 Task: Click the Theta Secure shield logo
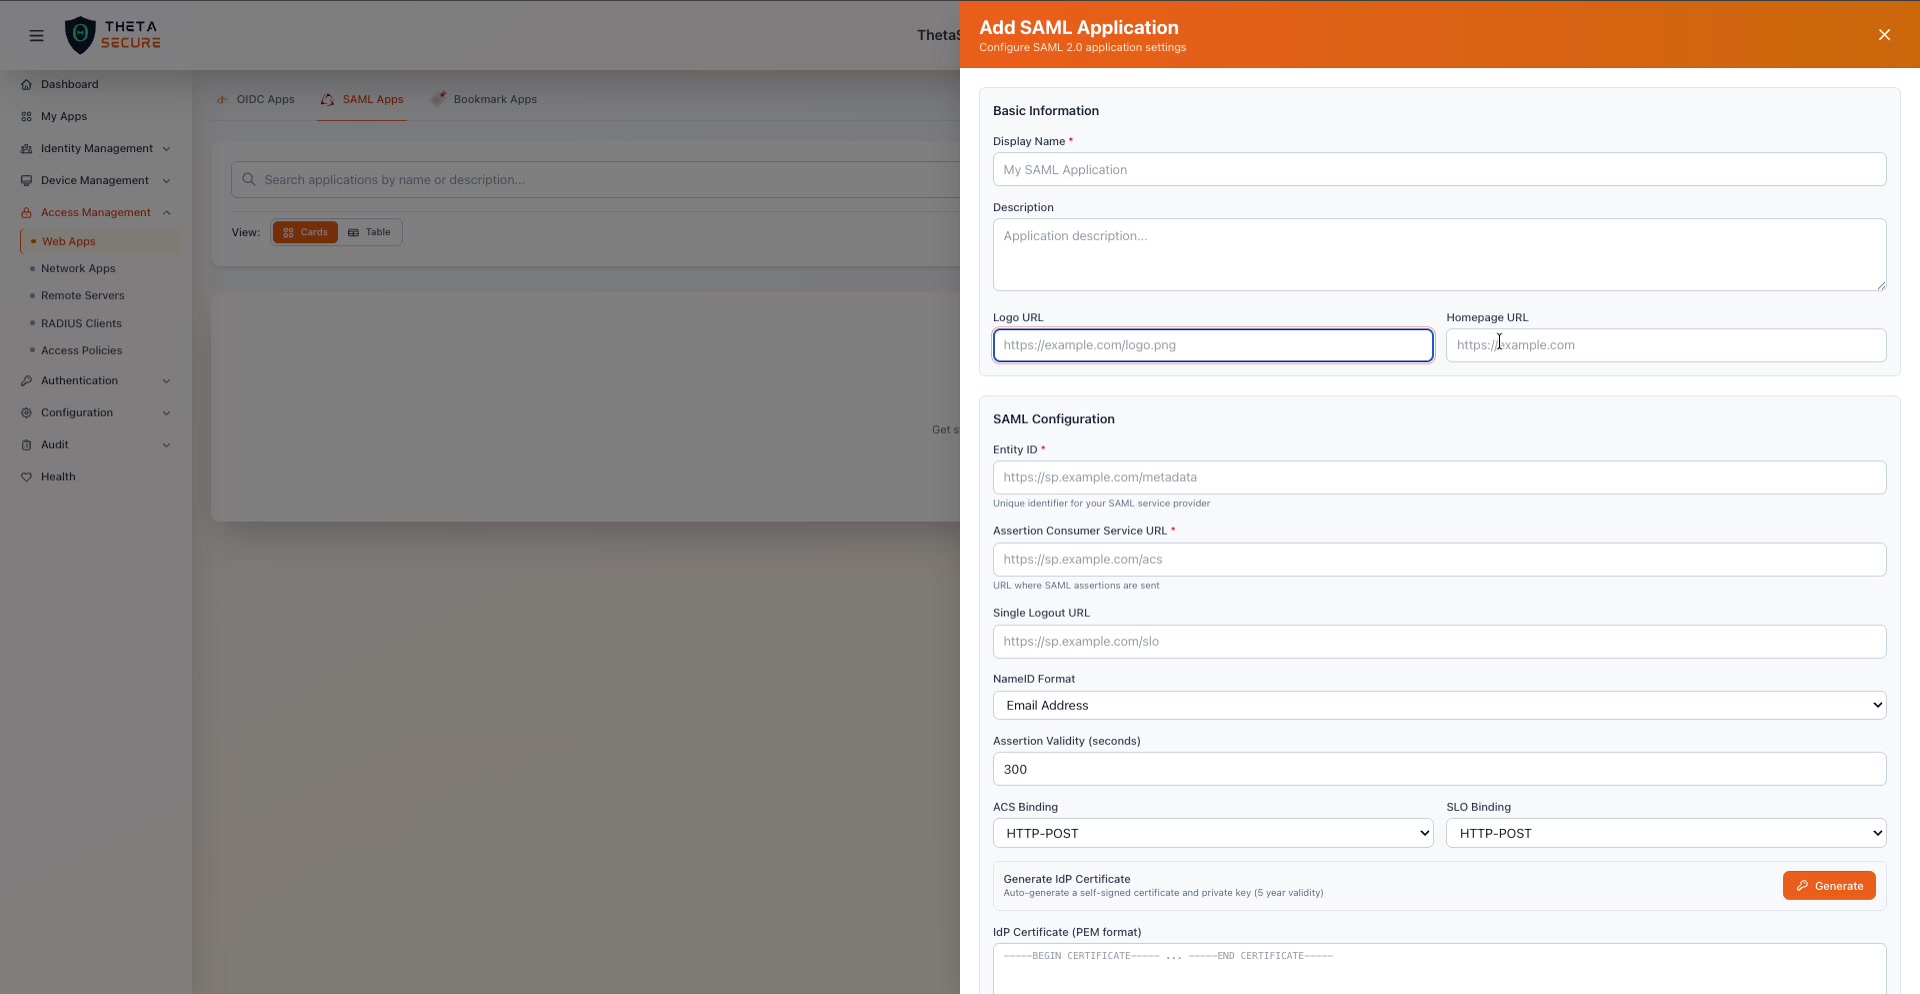tap(82, 34)
